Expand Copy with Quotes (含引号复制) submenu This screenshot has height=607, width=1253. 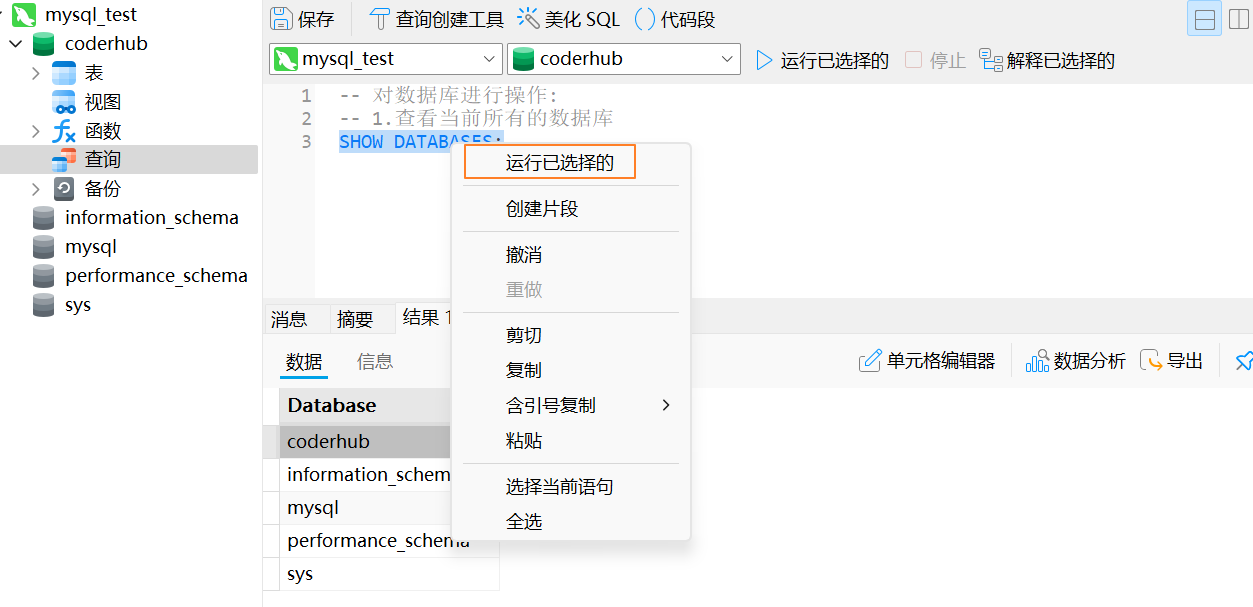[586, 405]
